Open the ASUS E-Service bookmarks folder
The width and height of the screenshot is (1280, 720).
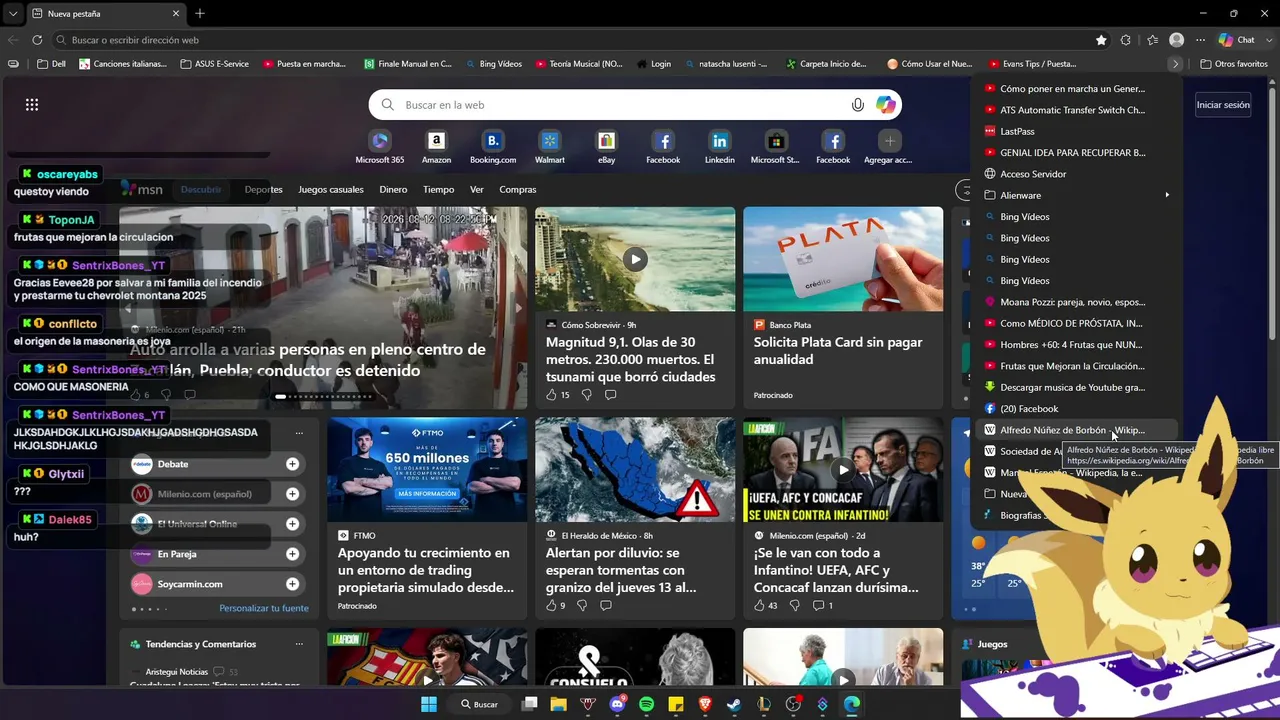tap(214, 64)
